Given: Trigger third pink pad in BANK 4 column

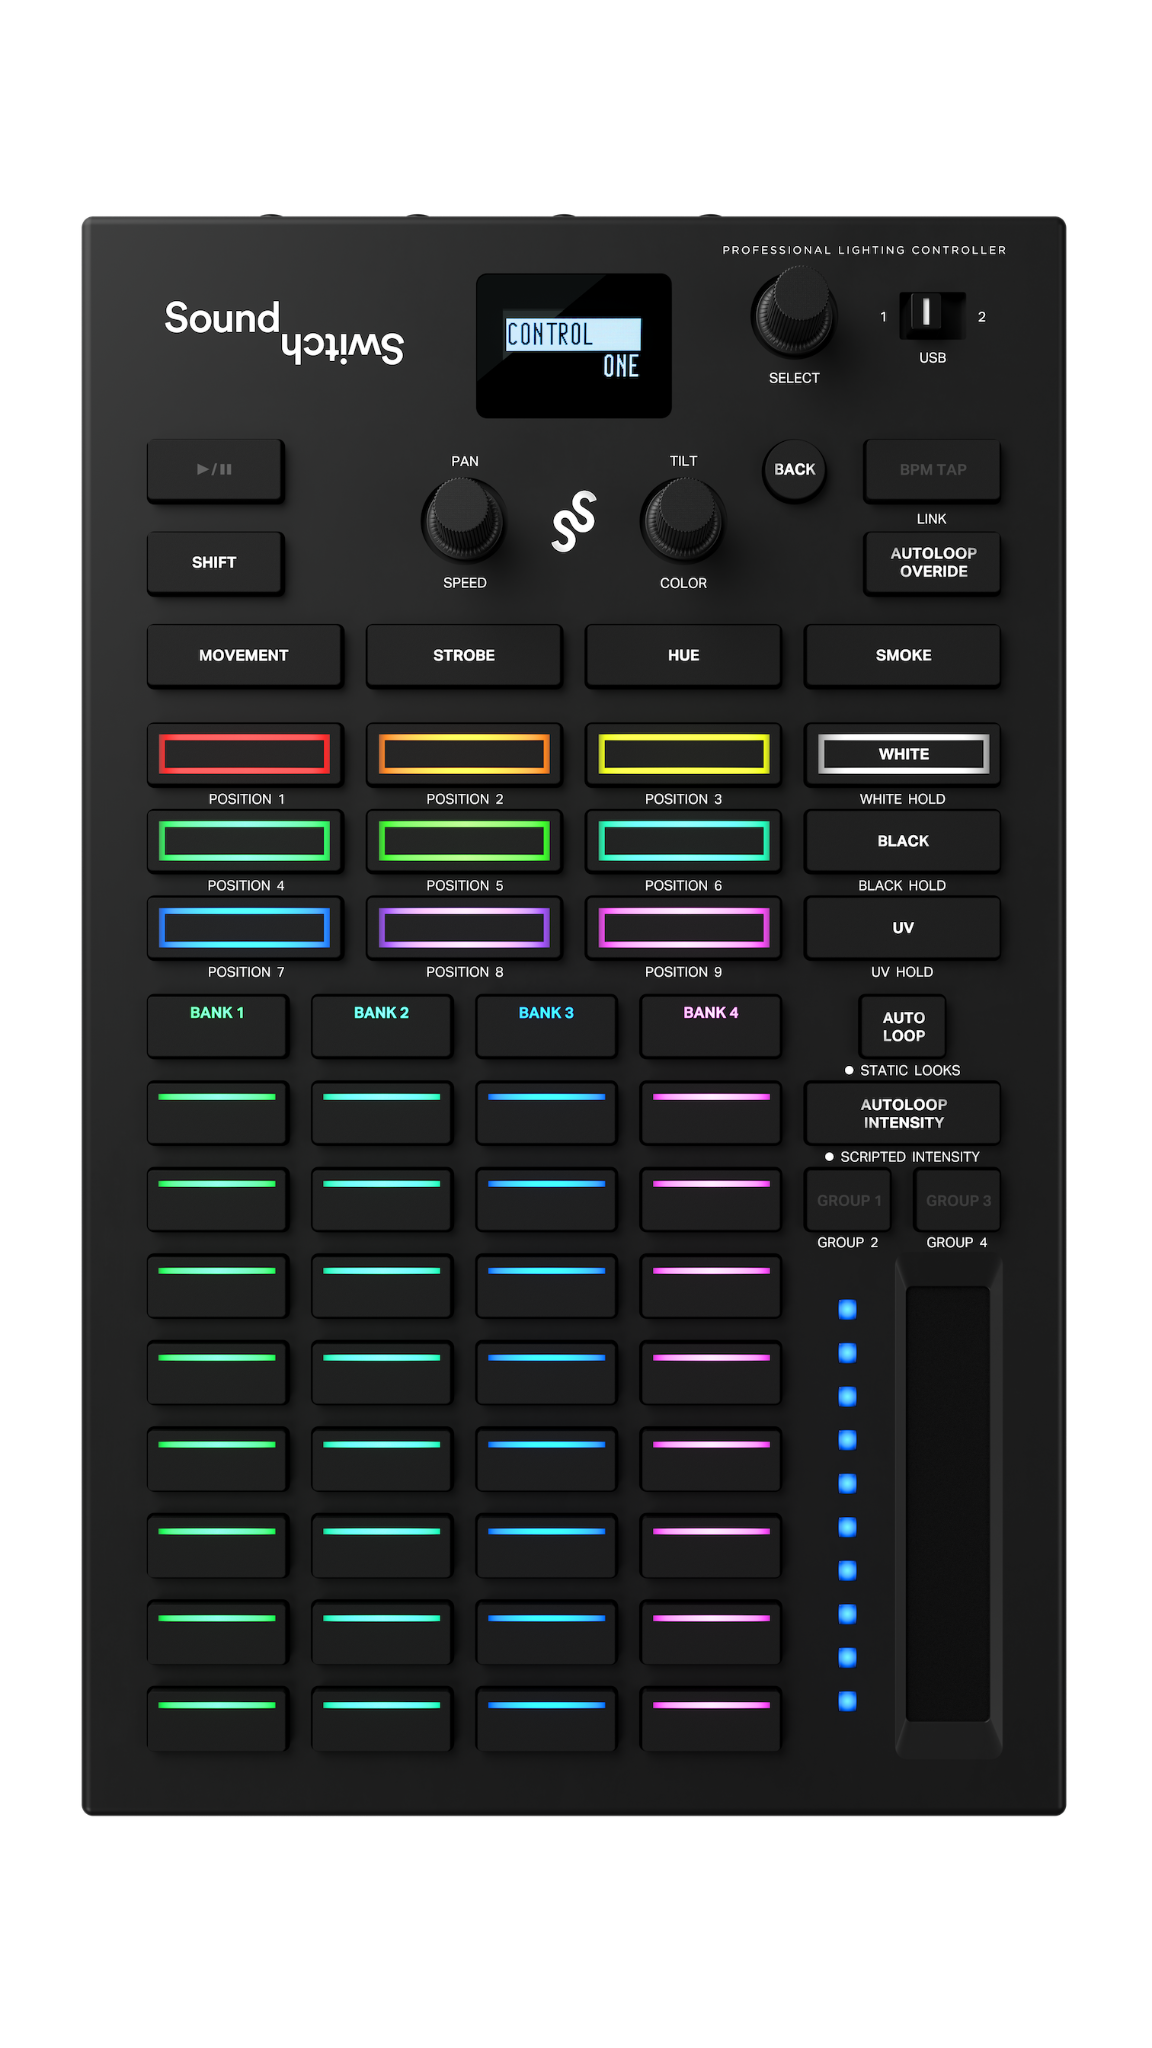Looking at the screenshot, I should click(x=710, y=1287).
